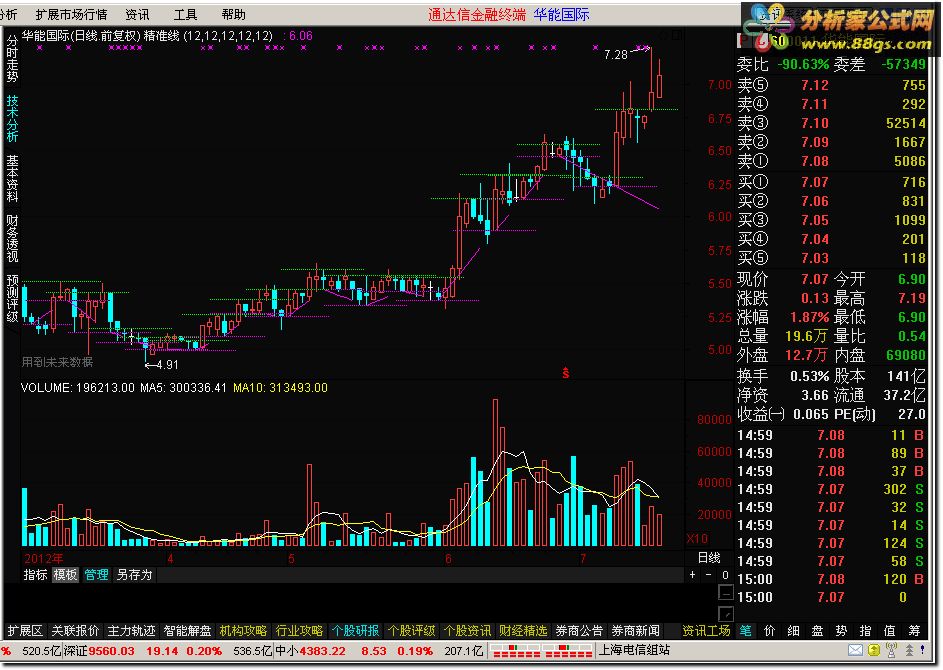Open the 券商公告 bottom tab

pyautogui.click(x=579, y=631)
